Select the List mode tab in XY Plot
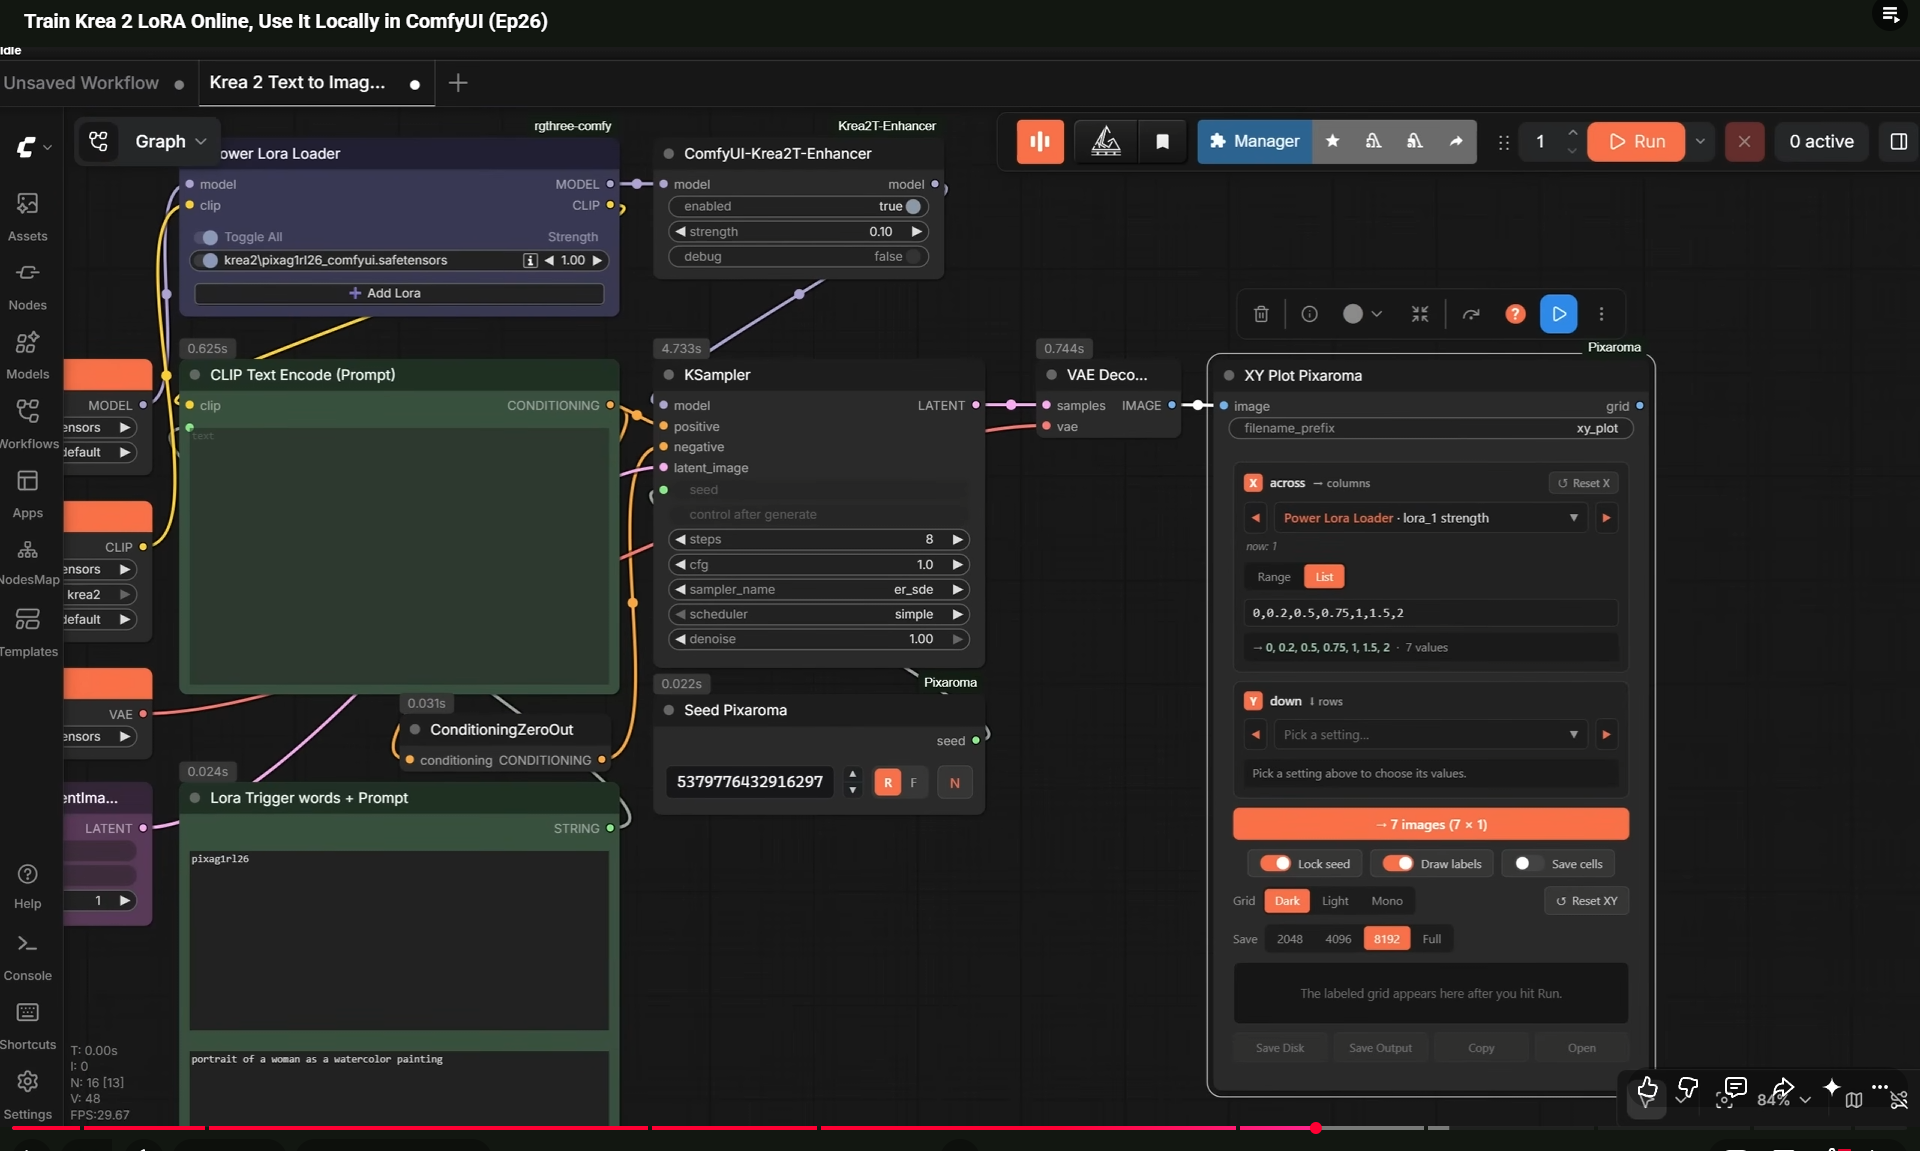Viewport: 1920px width, 1151px height. tap(1324, 577)
